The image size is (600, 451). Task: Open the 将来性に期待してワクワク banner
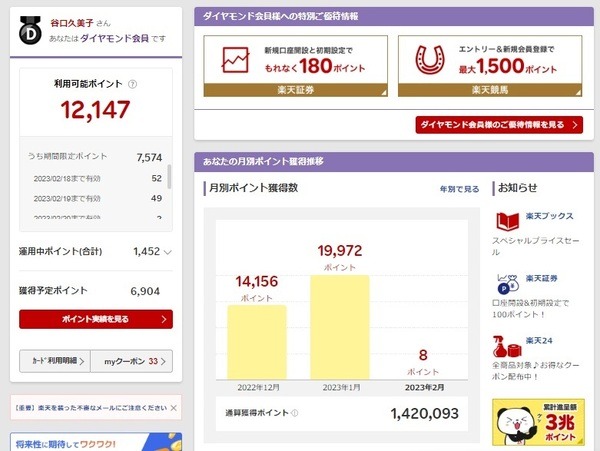pos(96,442)
